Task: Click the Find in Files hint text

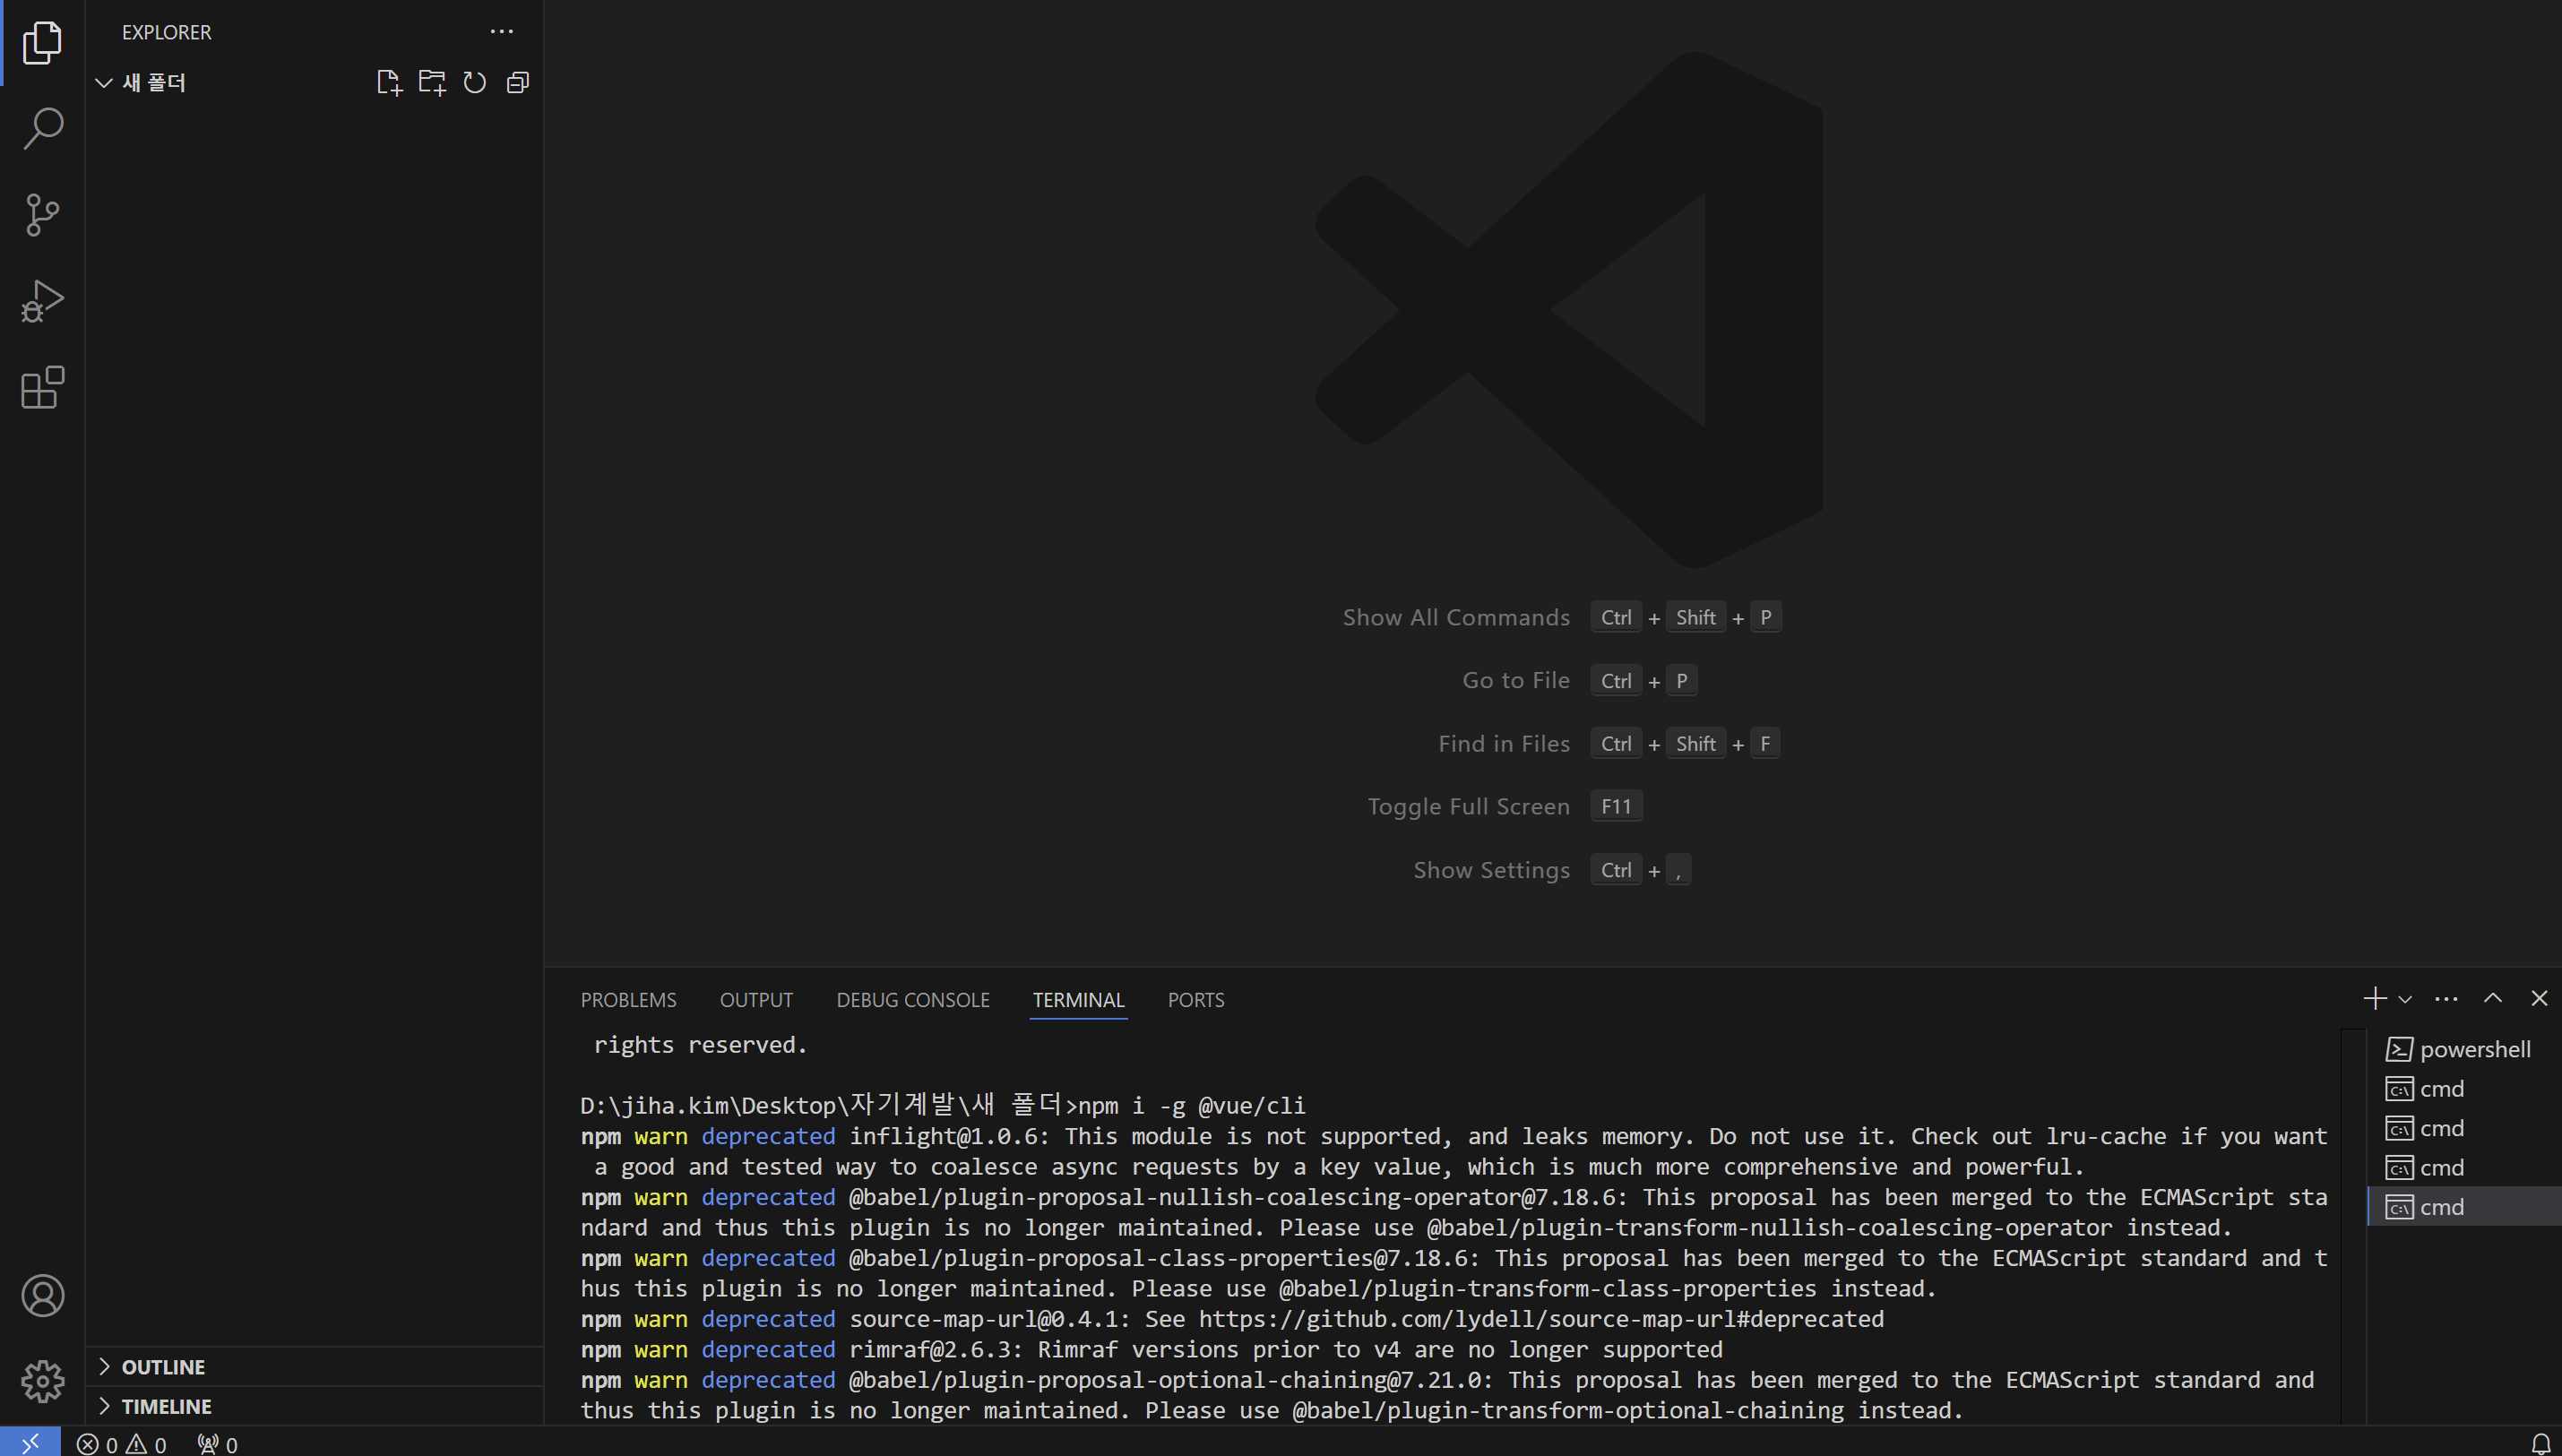Action: pos(1504,744)
